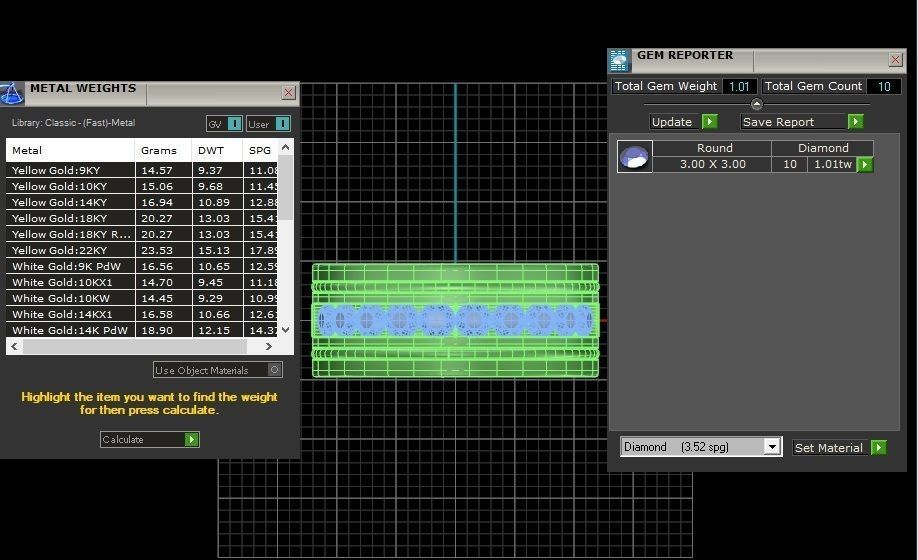Collapse the Gem Reporter header with round arrow

pyautogui.click(x=756, y=104)
